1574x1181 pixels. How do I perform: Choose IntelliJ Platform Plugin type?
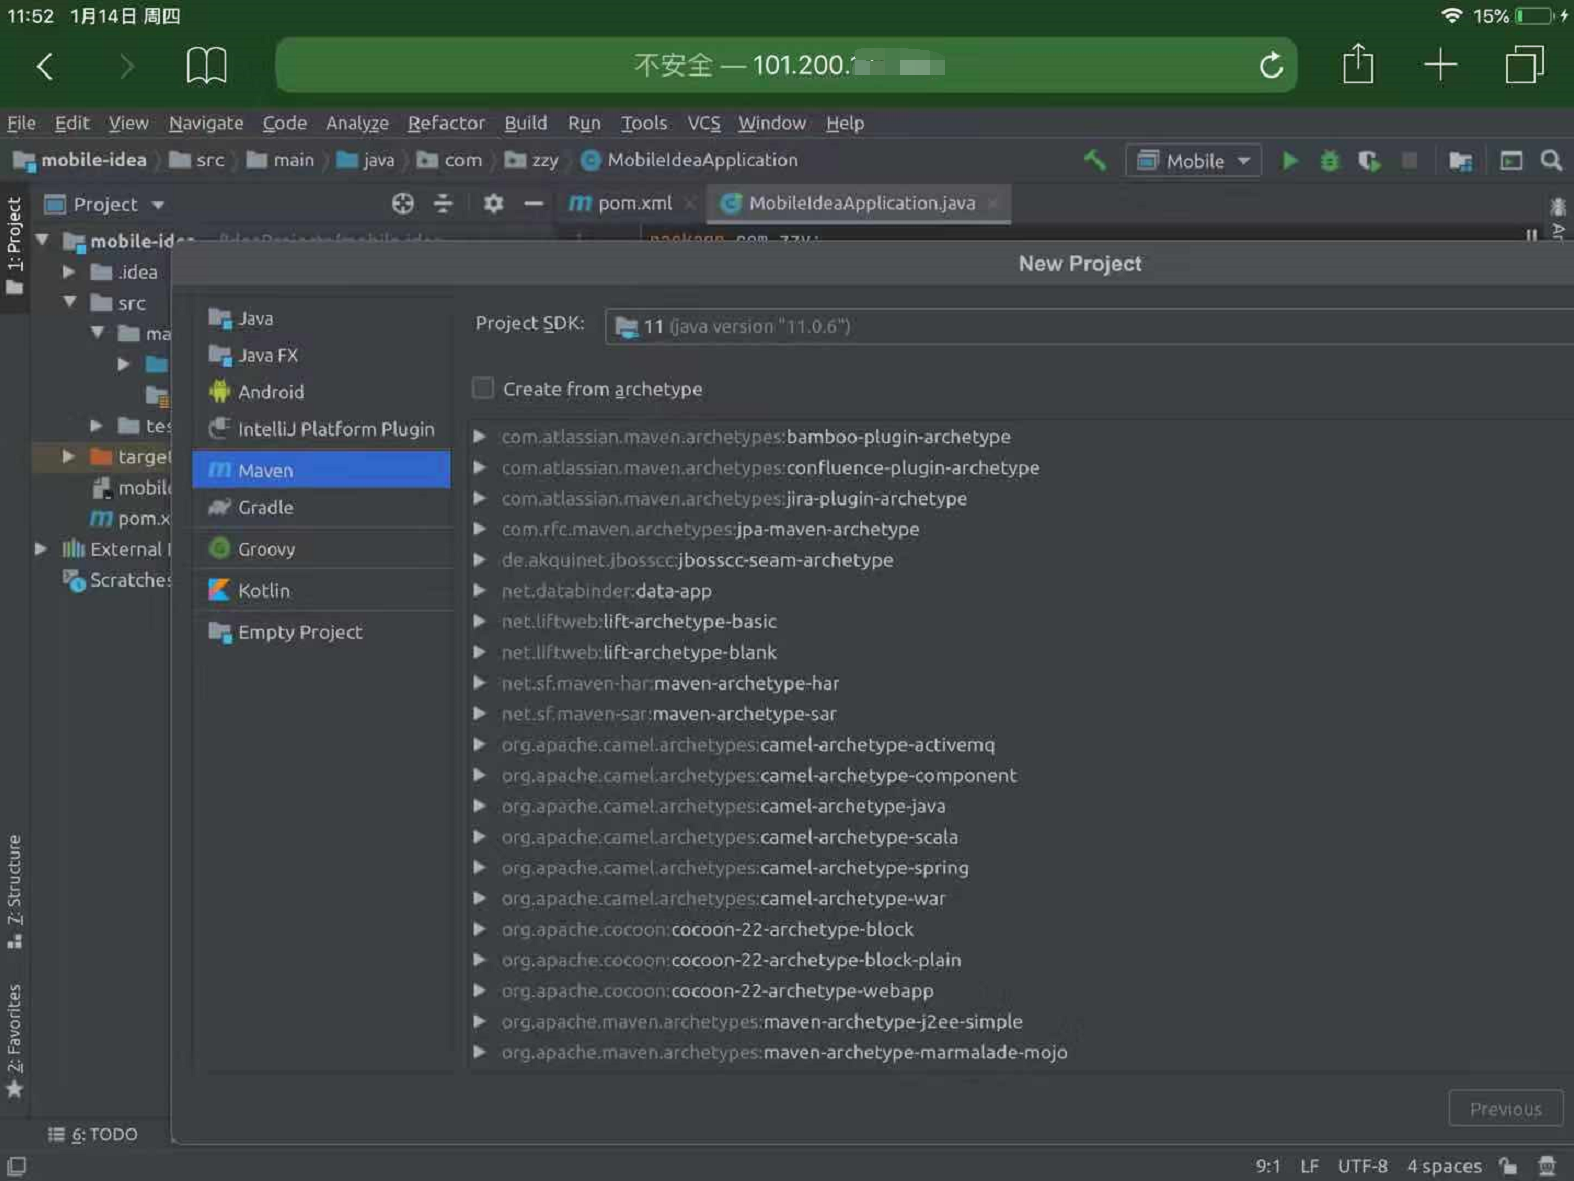(x=321, y=429)
